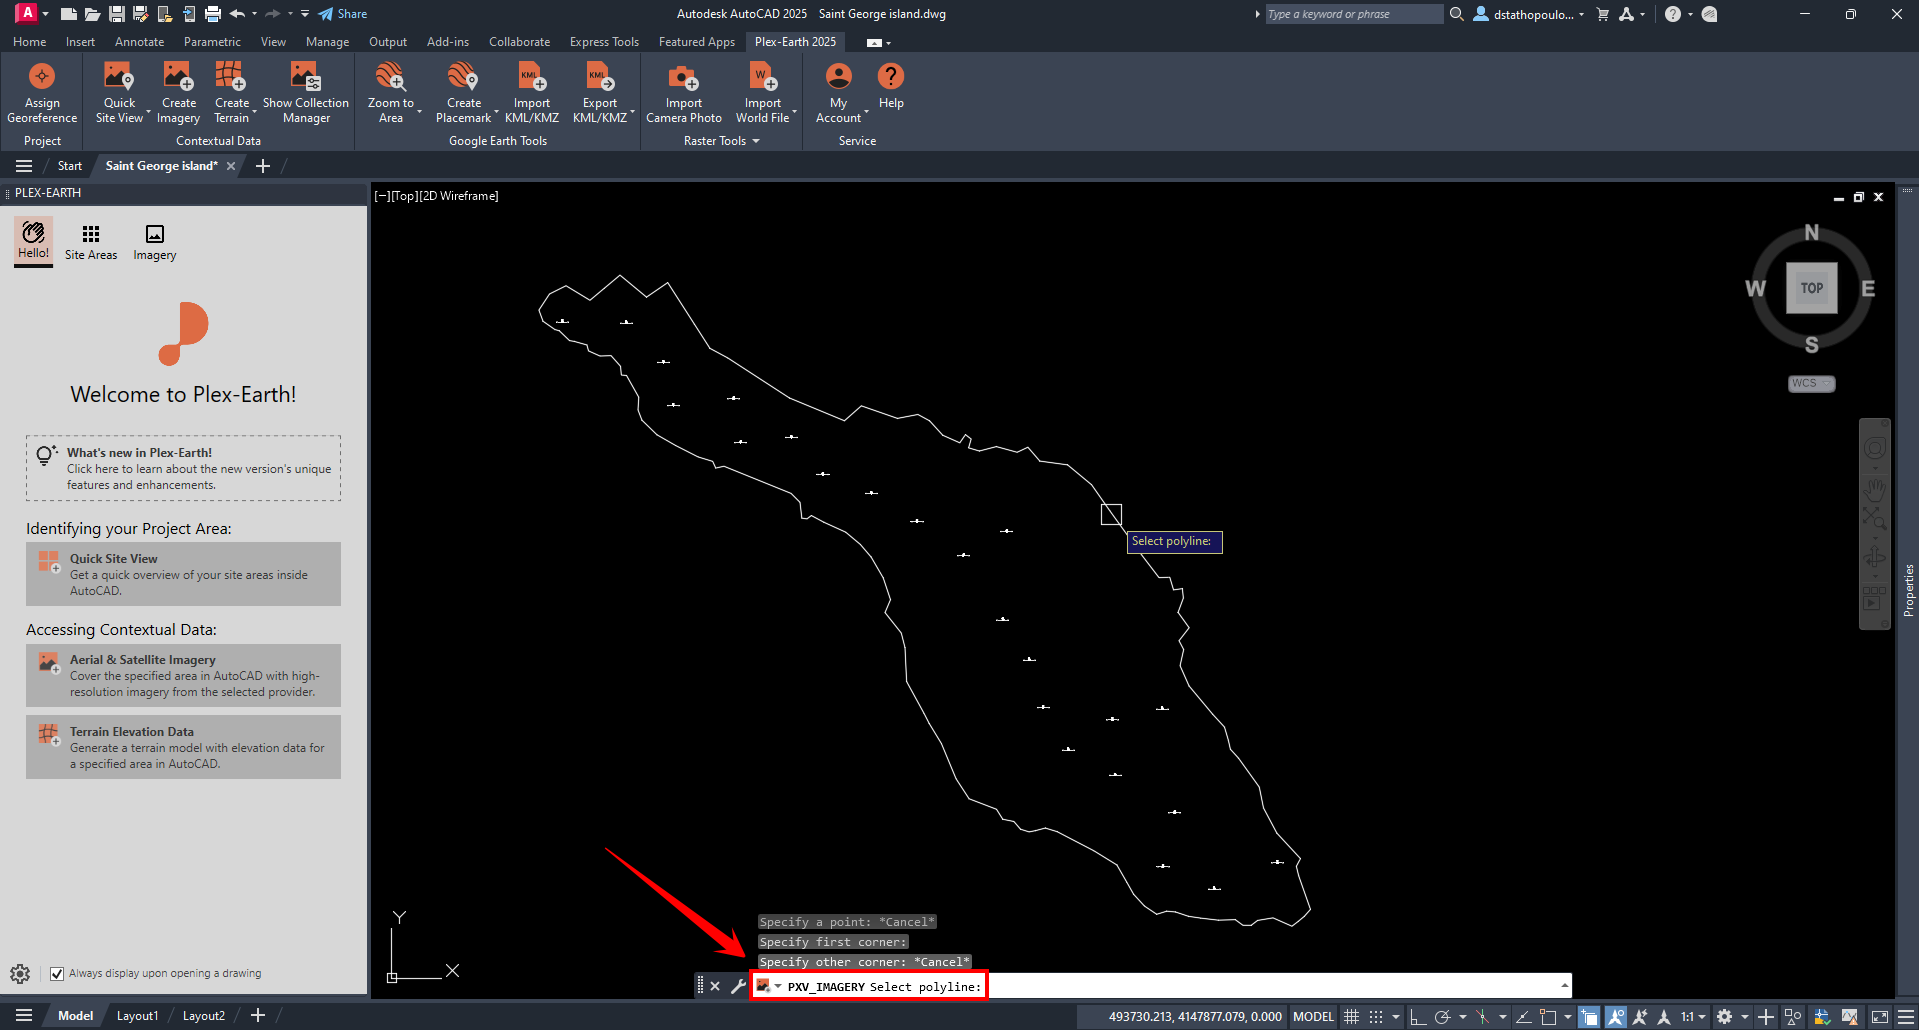The height and width of the screenshot is (1030, 1919).
Task: Click the Import World File icon
Action: coord(763,77)
